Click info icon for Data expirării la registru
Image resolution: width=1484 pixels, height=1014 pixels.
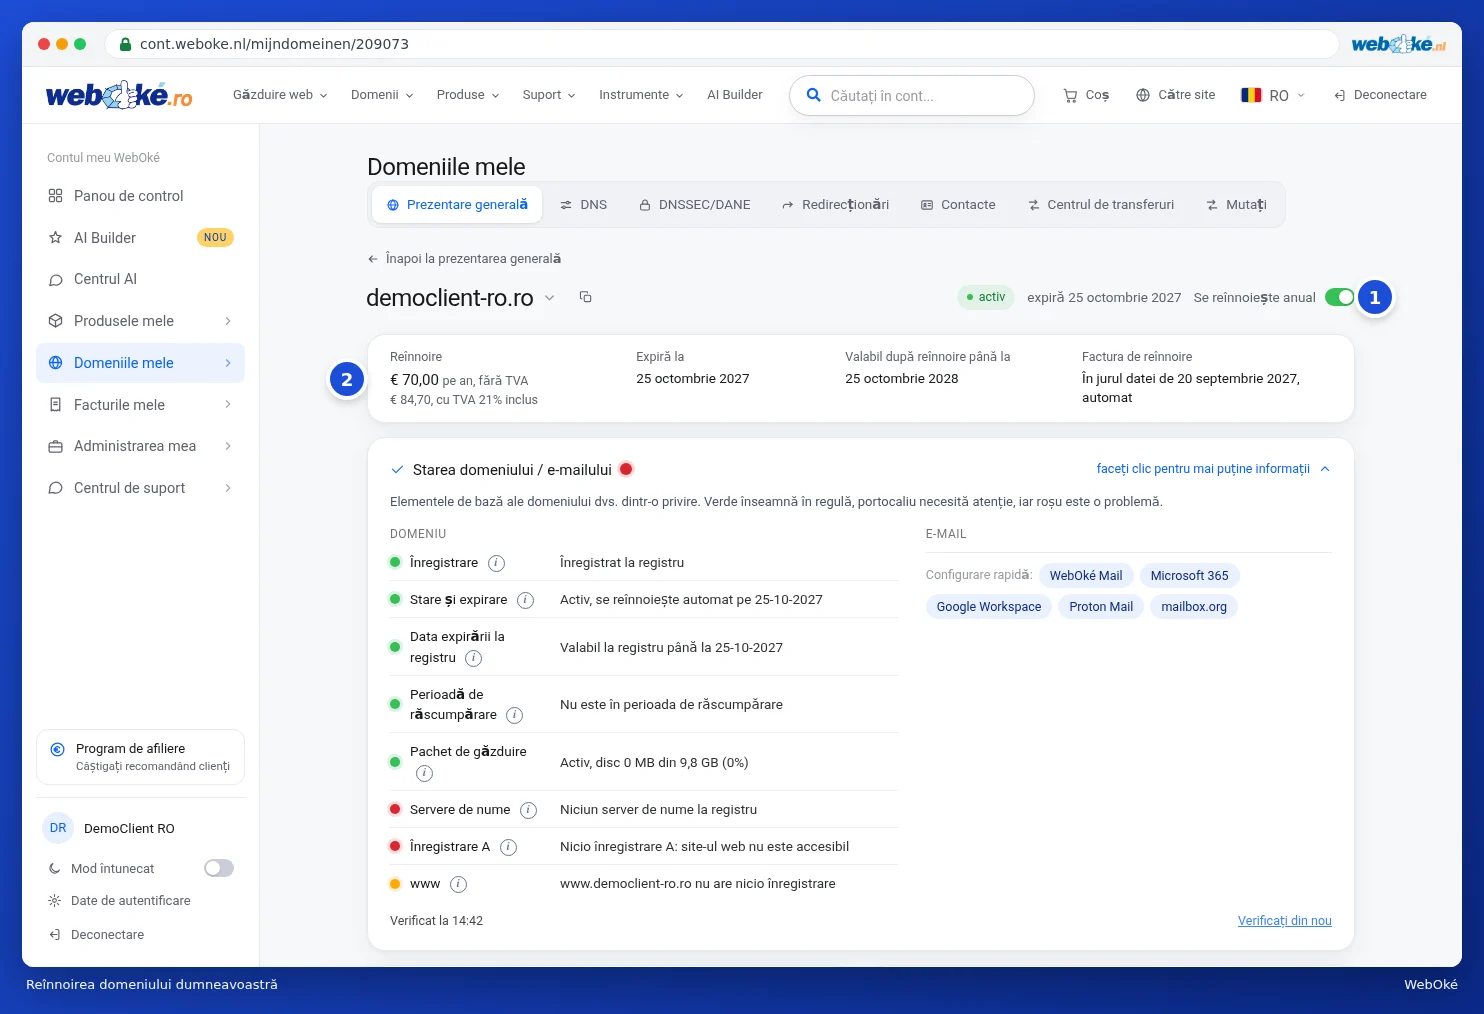point(474,658)
